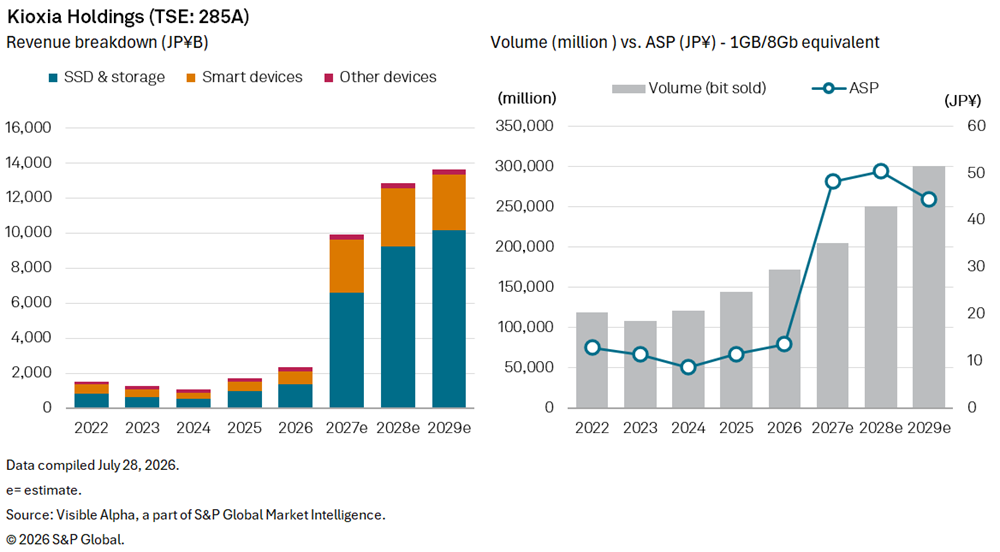Click the 2029e volume bar
The height and width of the screenshot is (552, 1000).
929,287
